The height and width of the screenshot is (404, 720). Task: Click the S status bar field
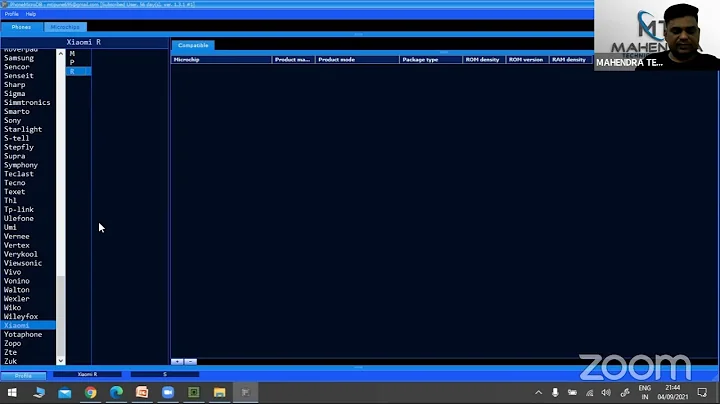point(165,375)
